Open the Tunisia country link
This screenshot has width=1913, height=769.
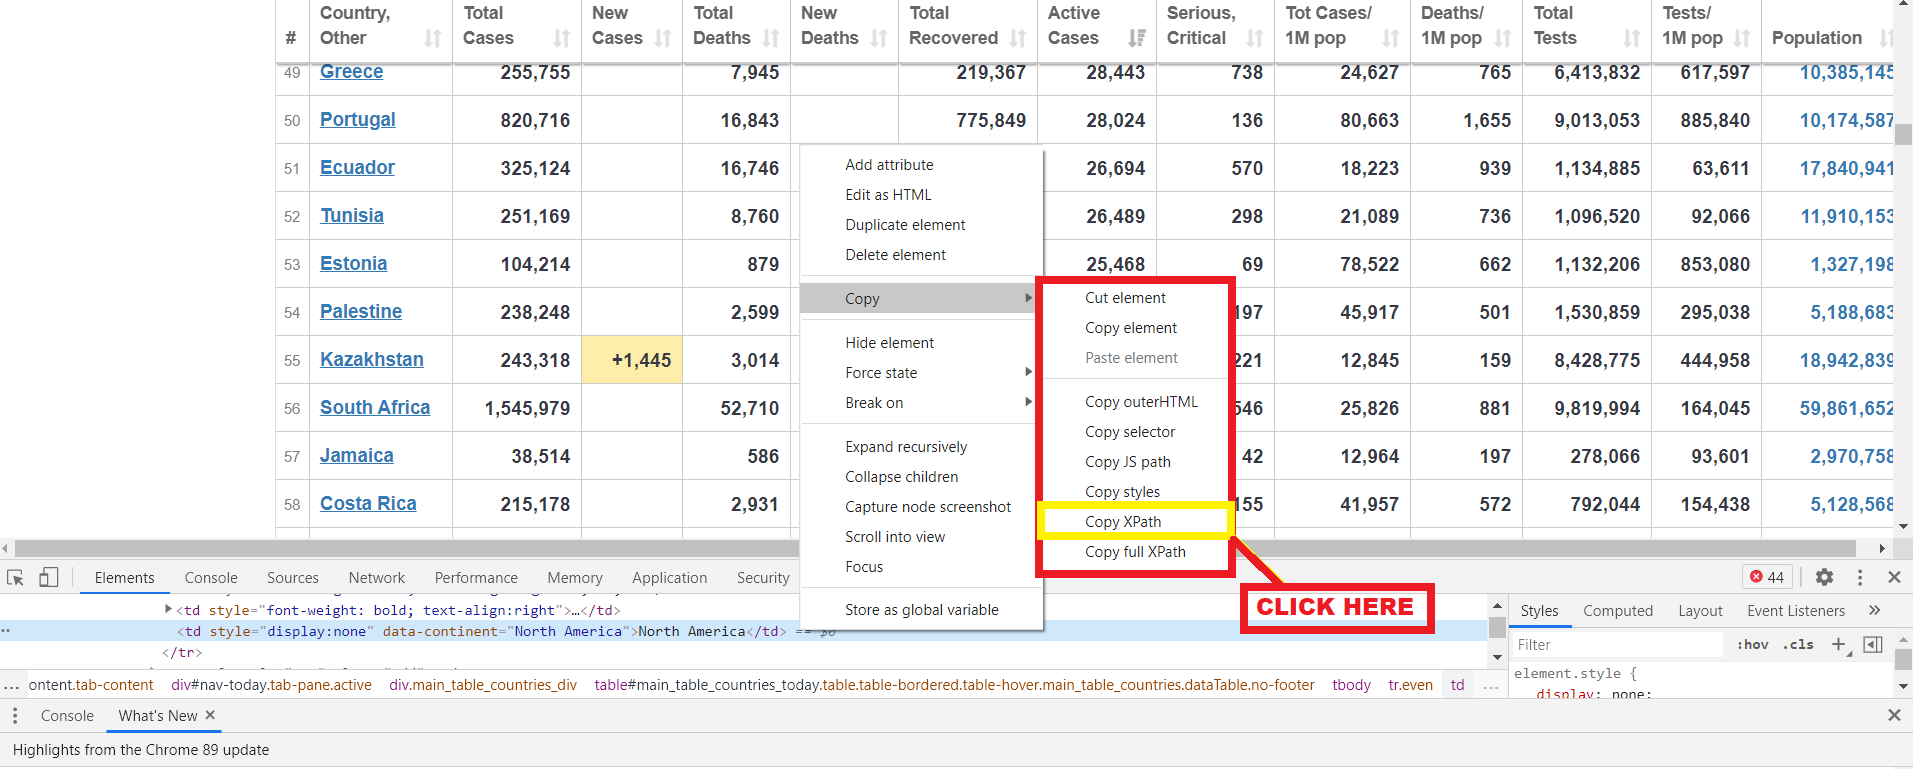point(352,215)
